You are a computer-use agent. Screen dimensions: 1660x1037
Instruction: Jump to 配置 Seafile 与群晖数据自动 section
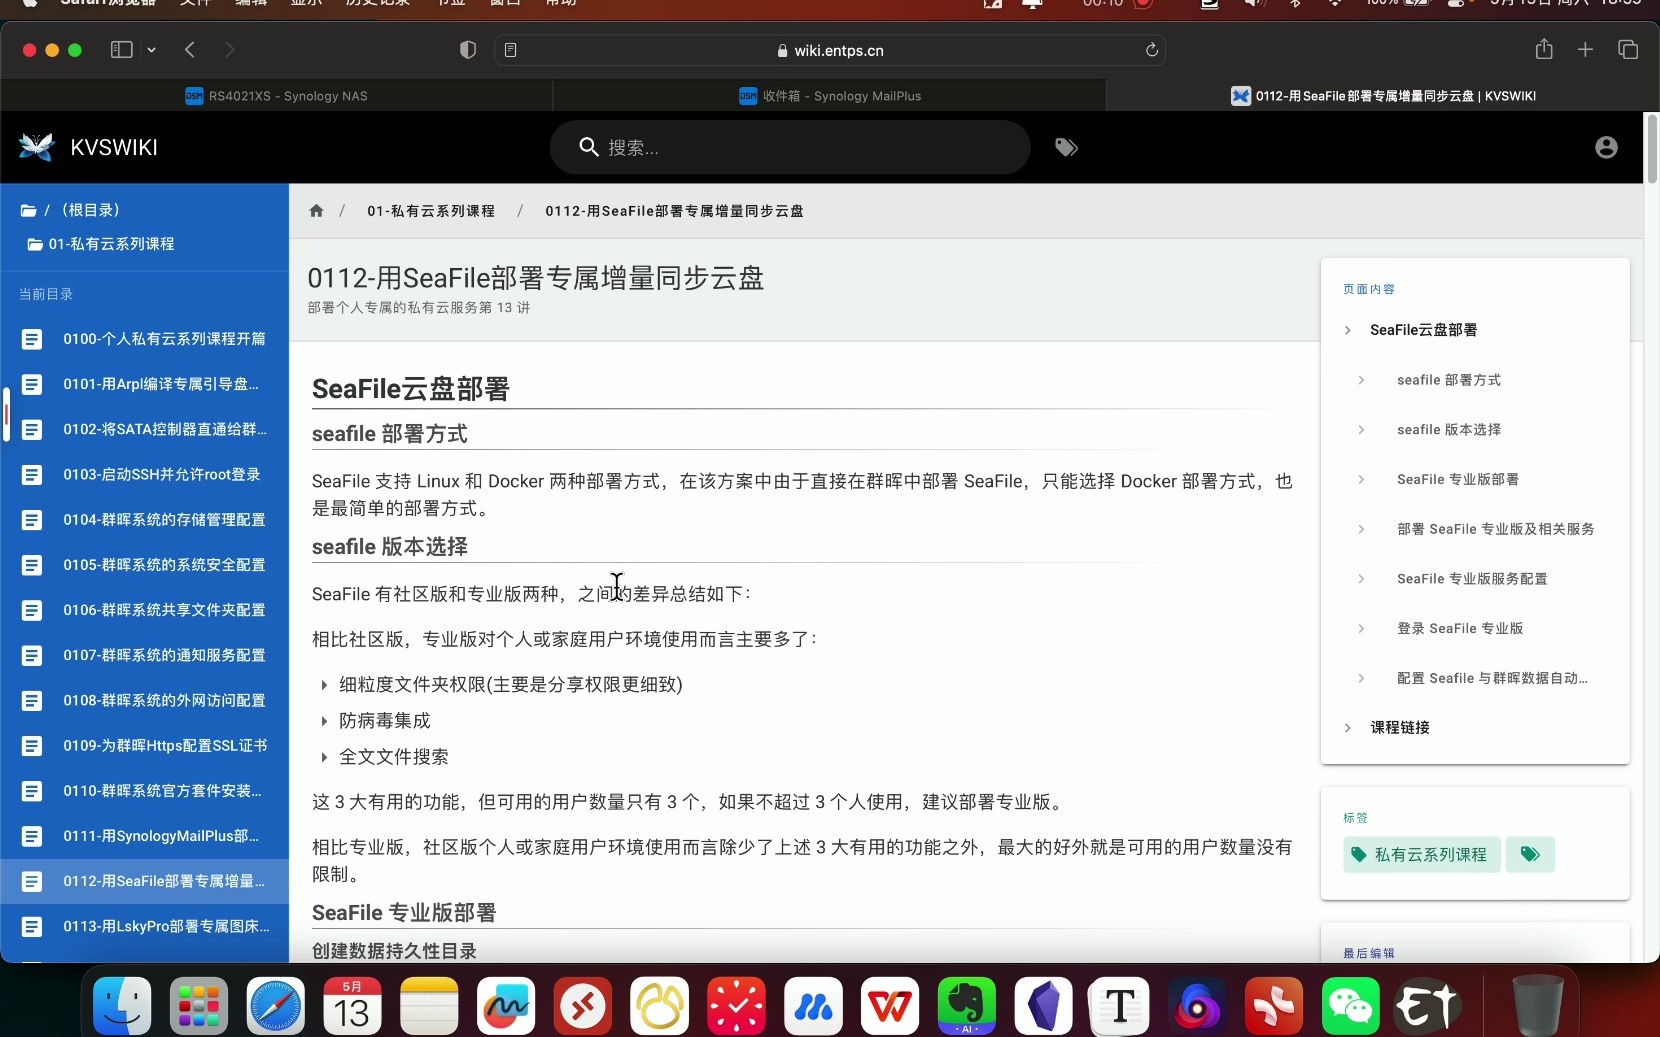[1491, 678]
